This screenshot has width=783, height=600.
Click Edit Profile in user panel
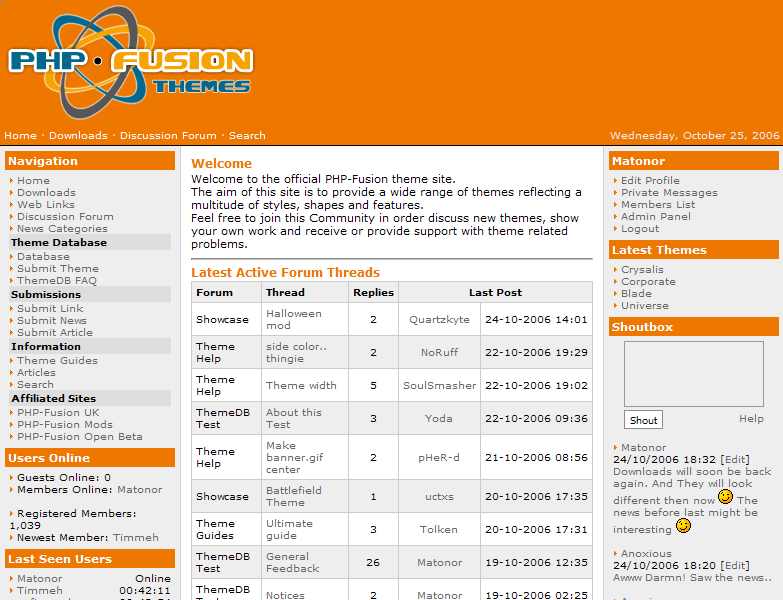click(650, 181)
